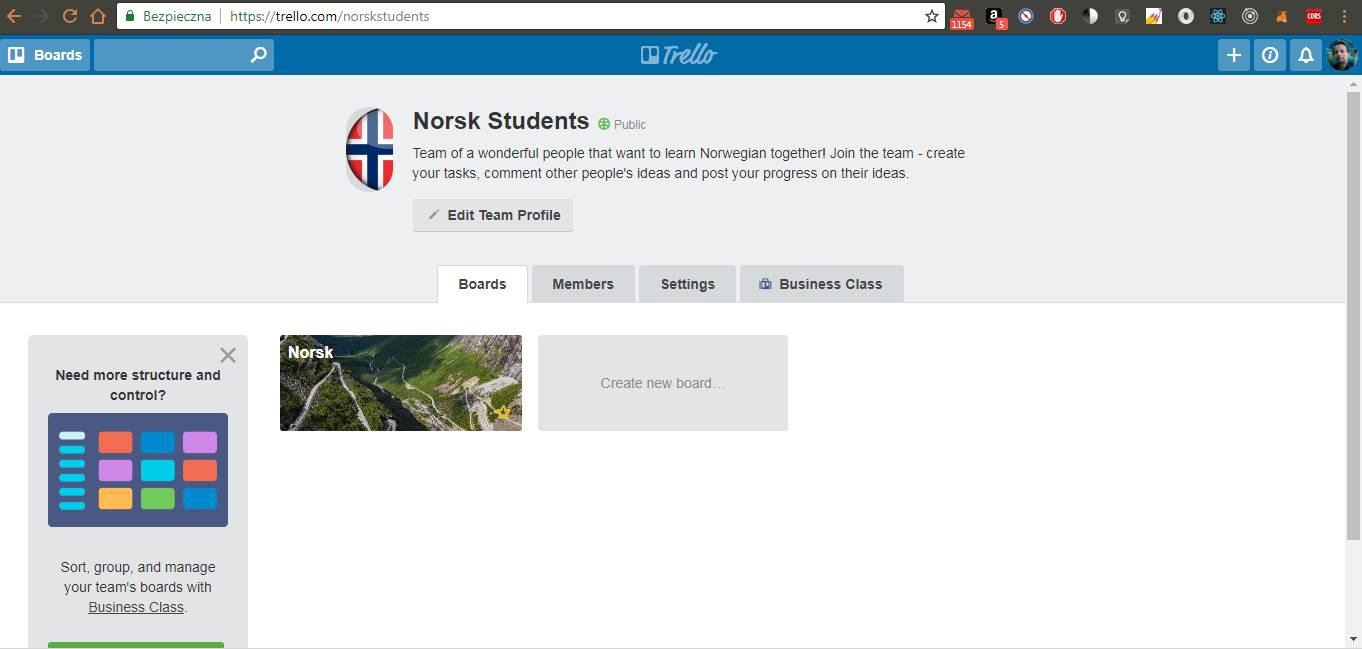Dismiss the structure and control promo
1362x649 pixels.
228,355
